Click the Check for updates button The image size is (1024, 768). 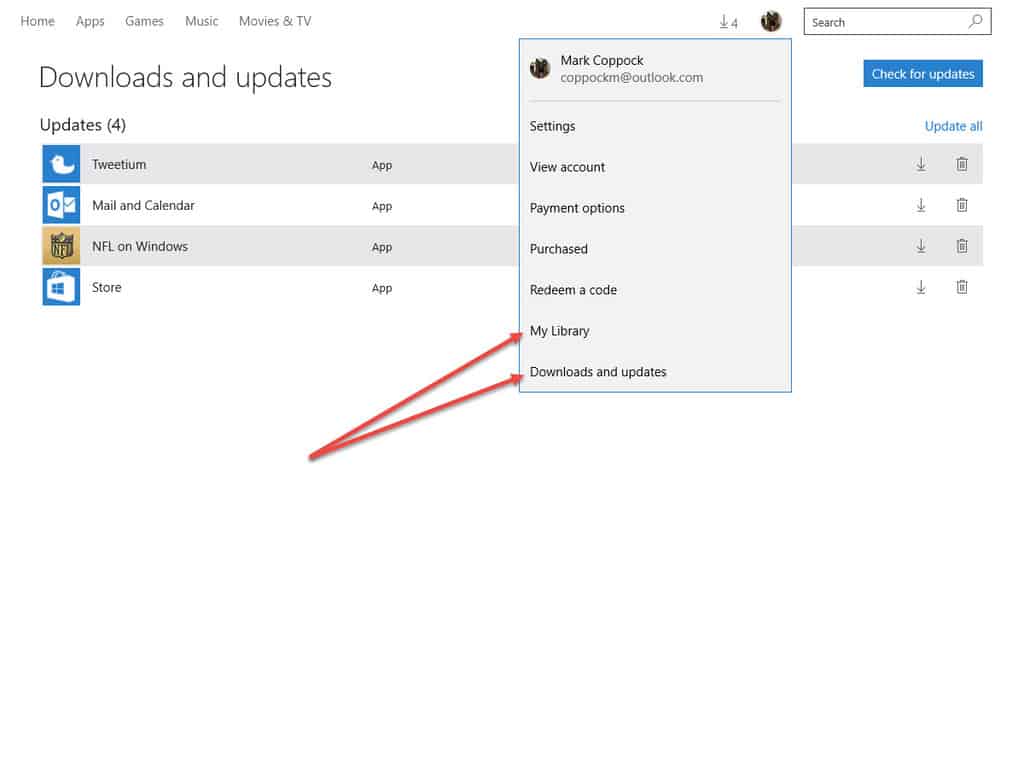click(923, 74)
